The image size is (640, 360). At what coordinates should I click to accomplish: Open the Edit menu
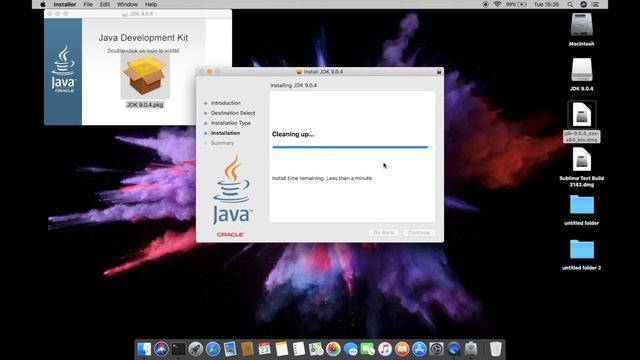(105, 4)
